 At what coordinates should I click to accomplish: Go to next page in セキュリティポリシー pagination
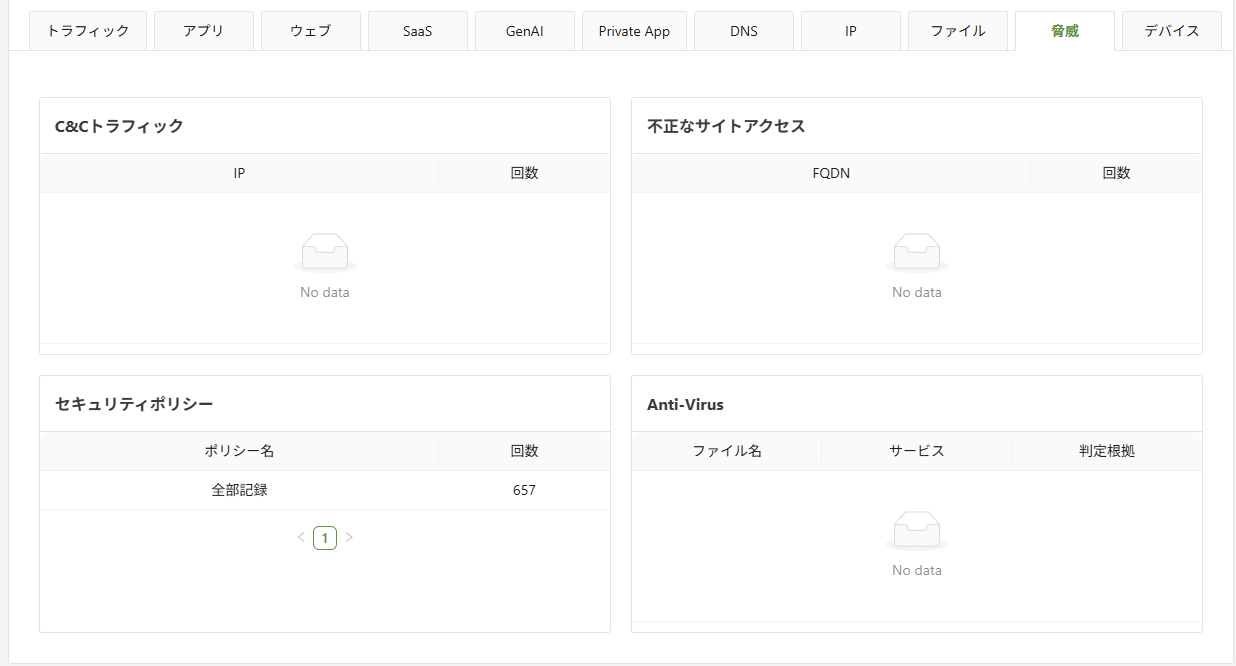pyautogui.click(x=349, y=538)
